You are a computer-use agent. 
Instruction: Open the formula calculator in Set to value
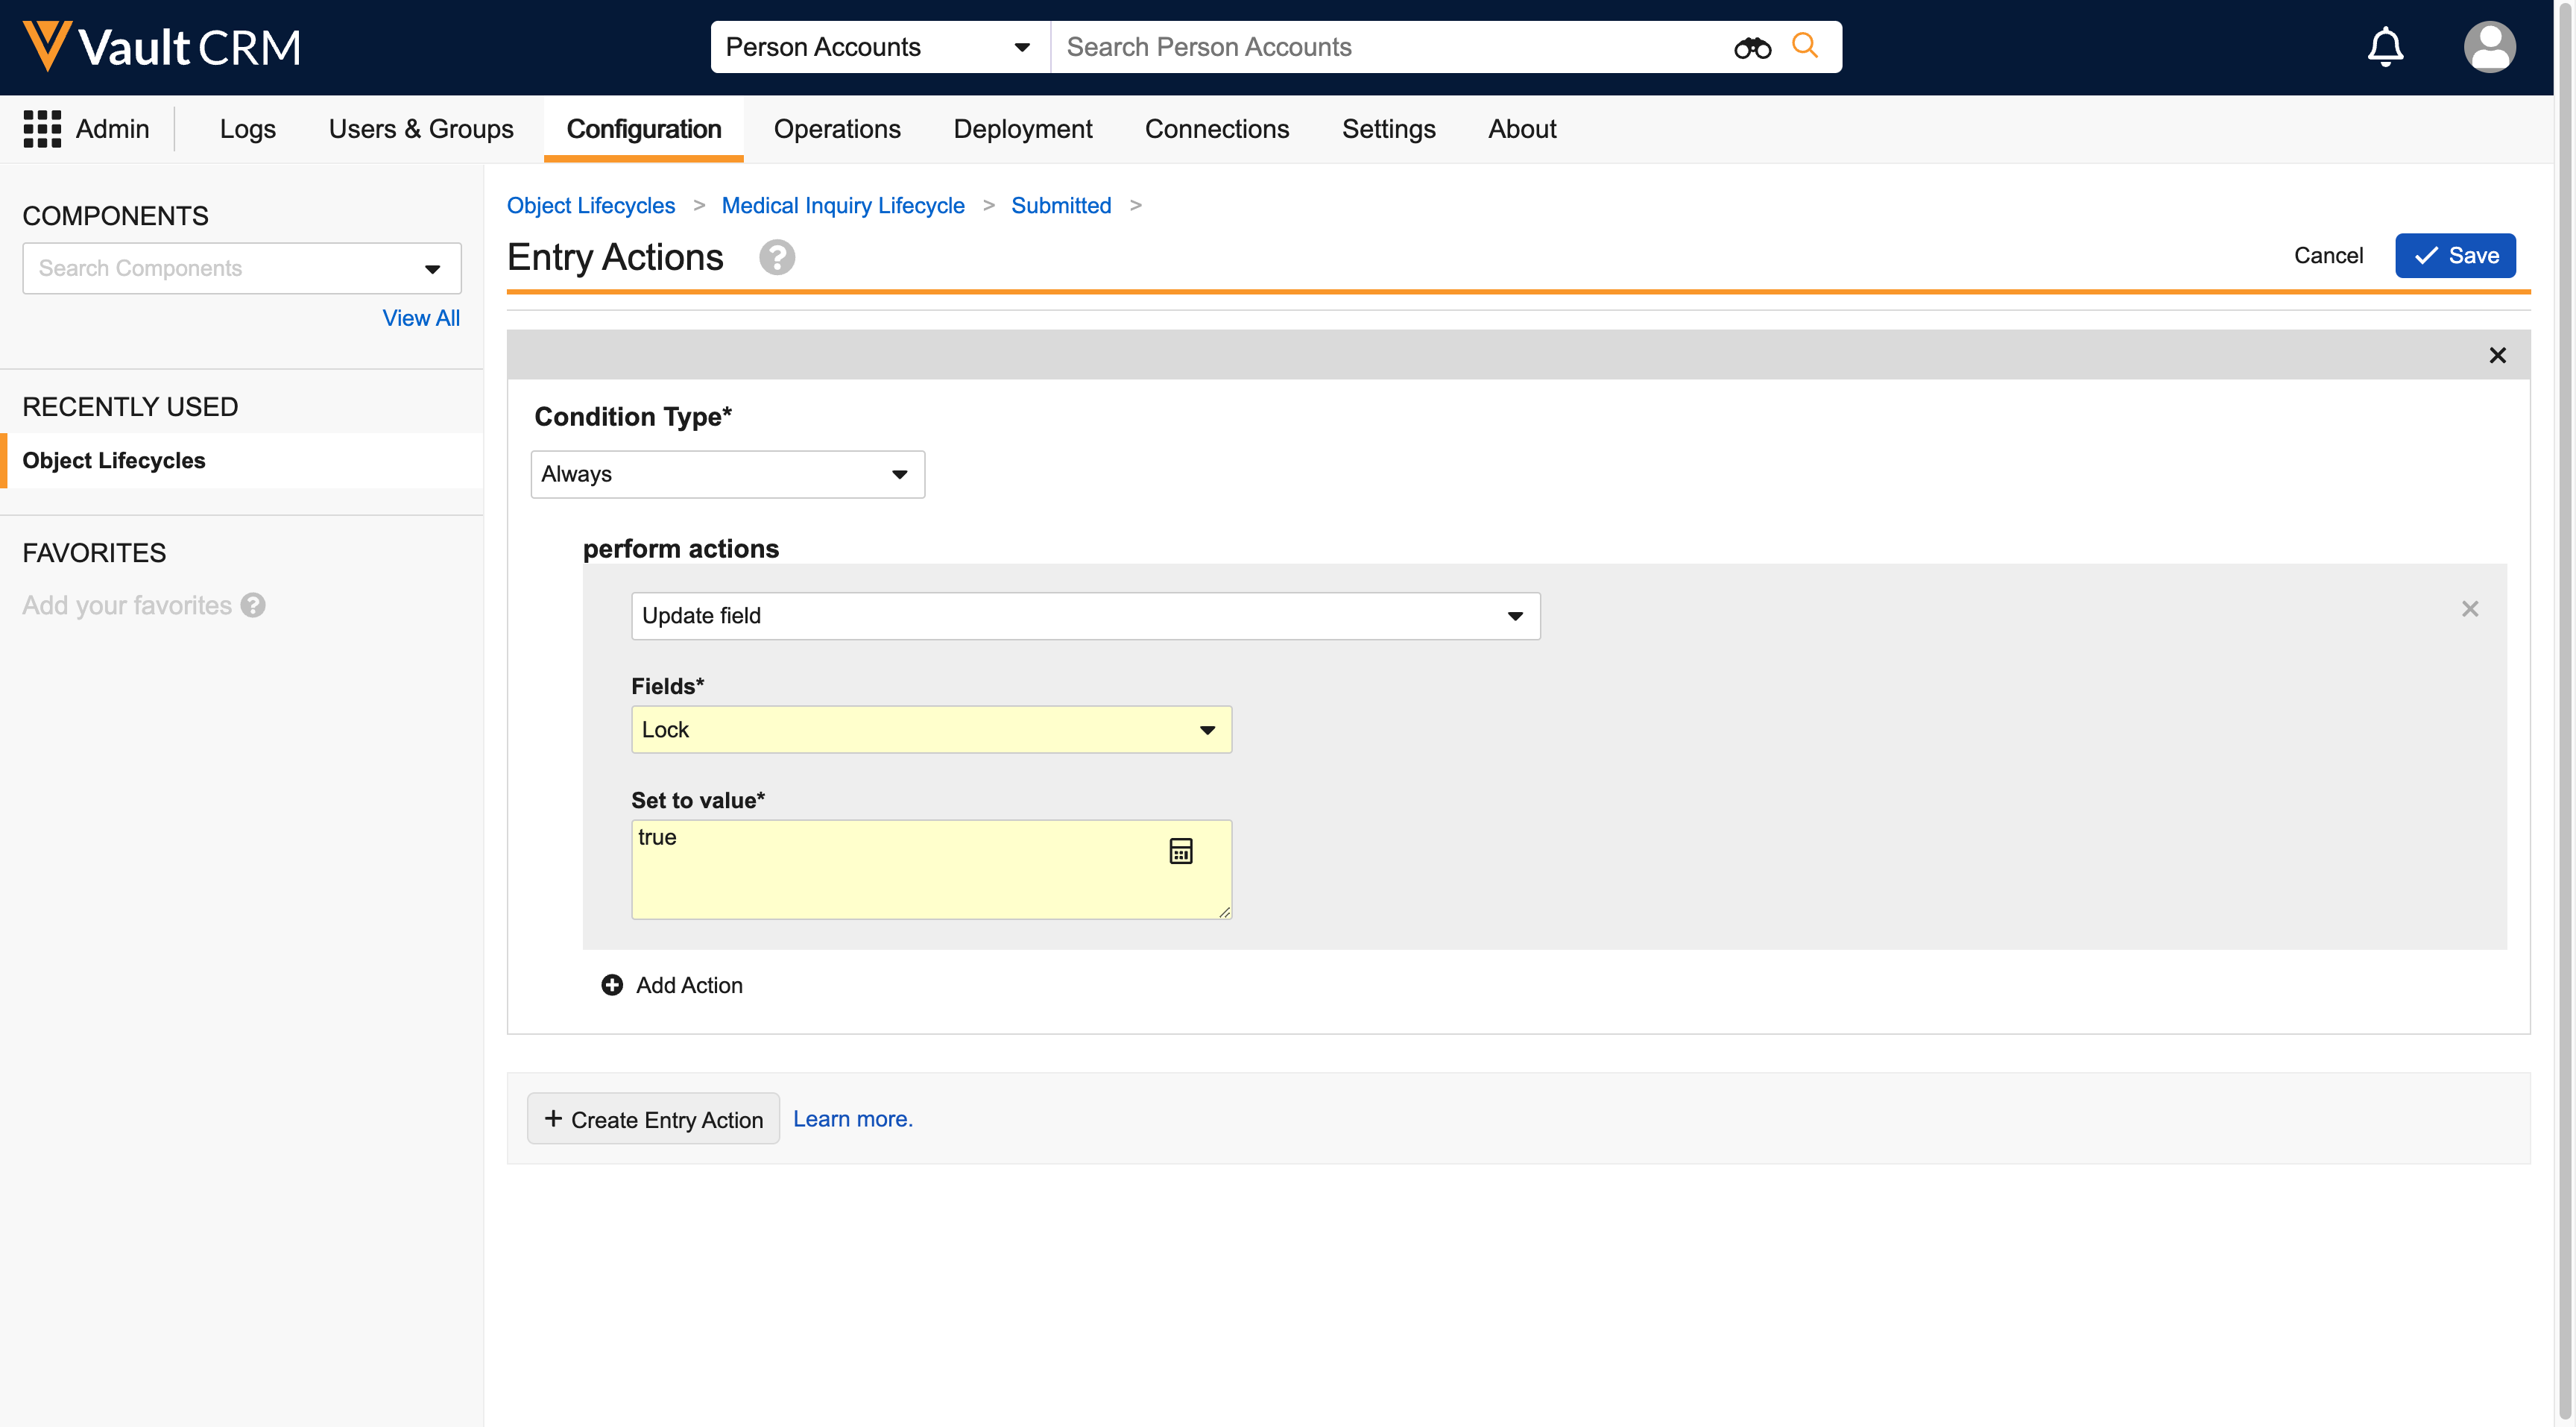(1181, 851)
